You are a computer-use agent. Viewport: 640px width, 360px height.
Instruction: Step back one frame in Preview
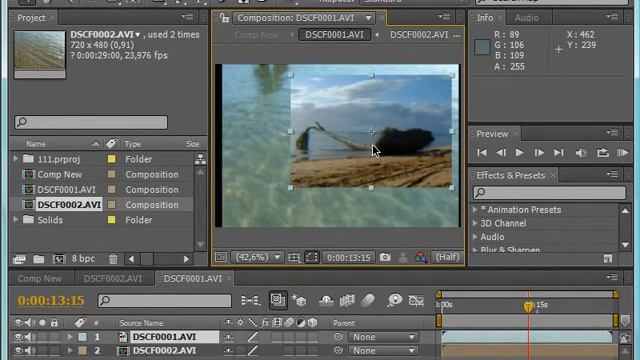click(x=501, y=153)
